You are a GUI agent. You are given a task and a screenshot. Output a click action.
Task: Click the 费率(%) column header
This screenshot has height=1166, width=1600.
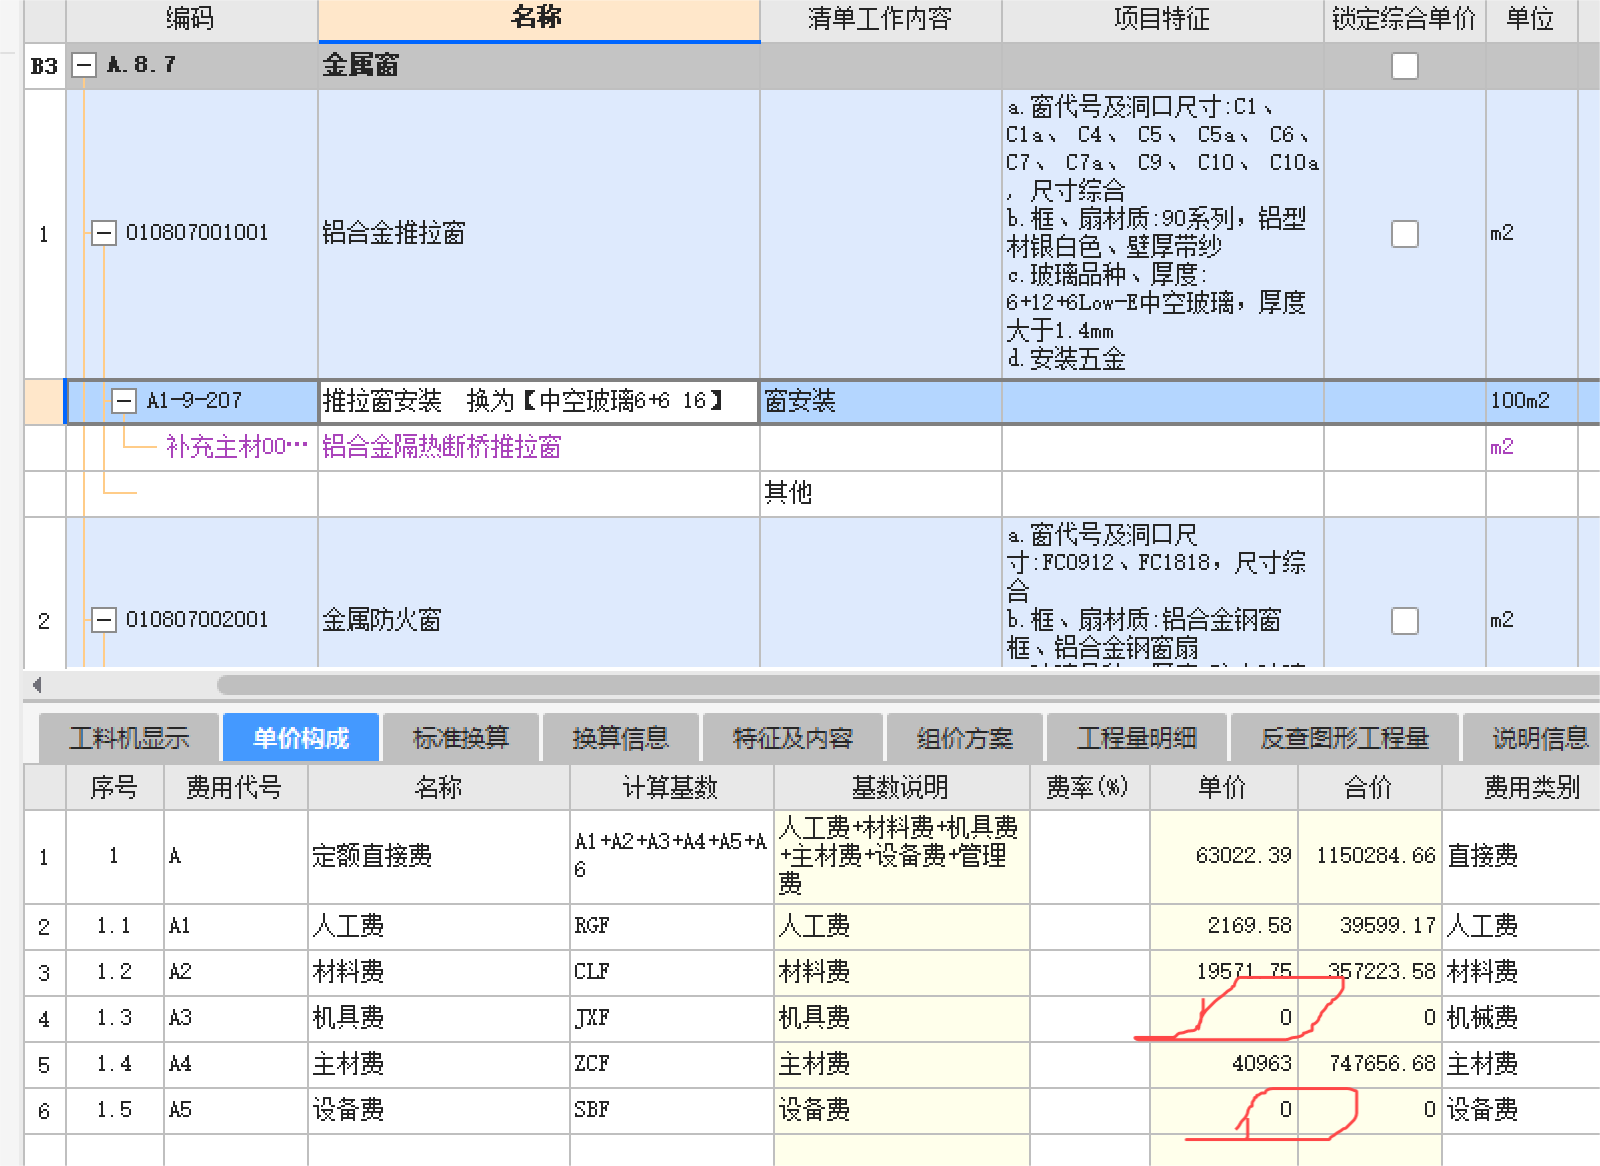1089,788
